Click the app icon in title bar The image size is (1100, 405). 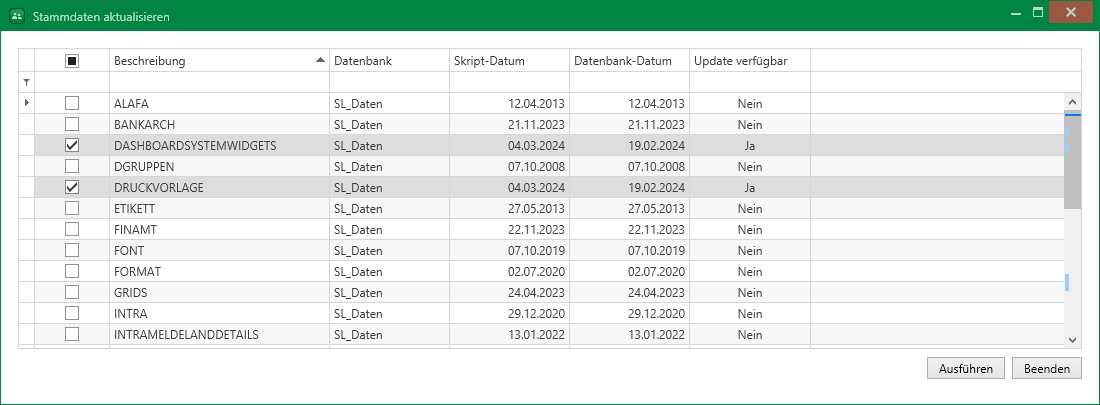tap(15, 15)
